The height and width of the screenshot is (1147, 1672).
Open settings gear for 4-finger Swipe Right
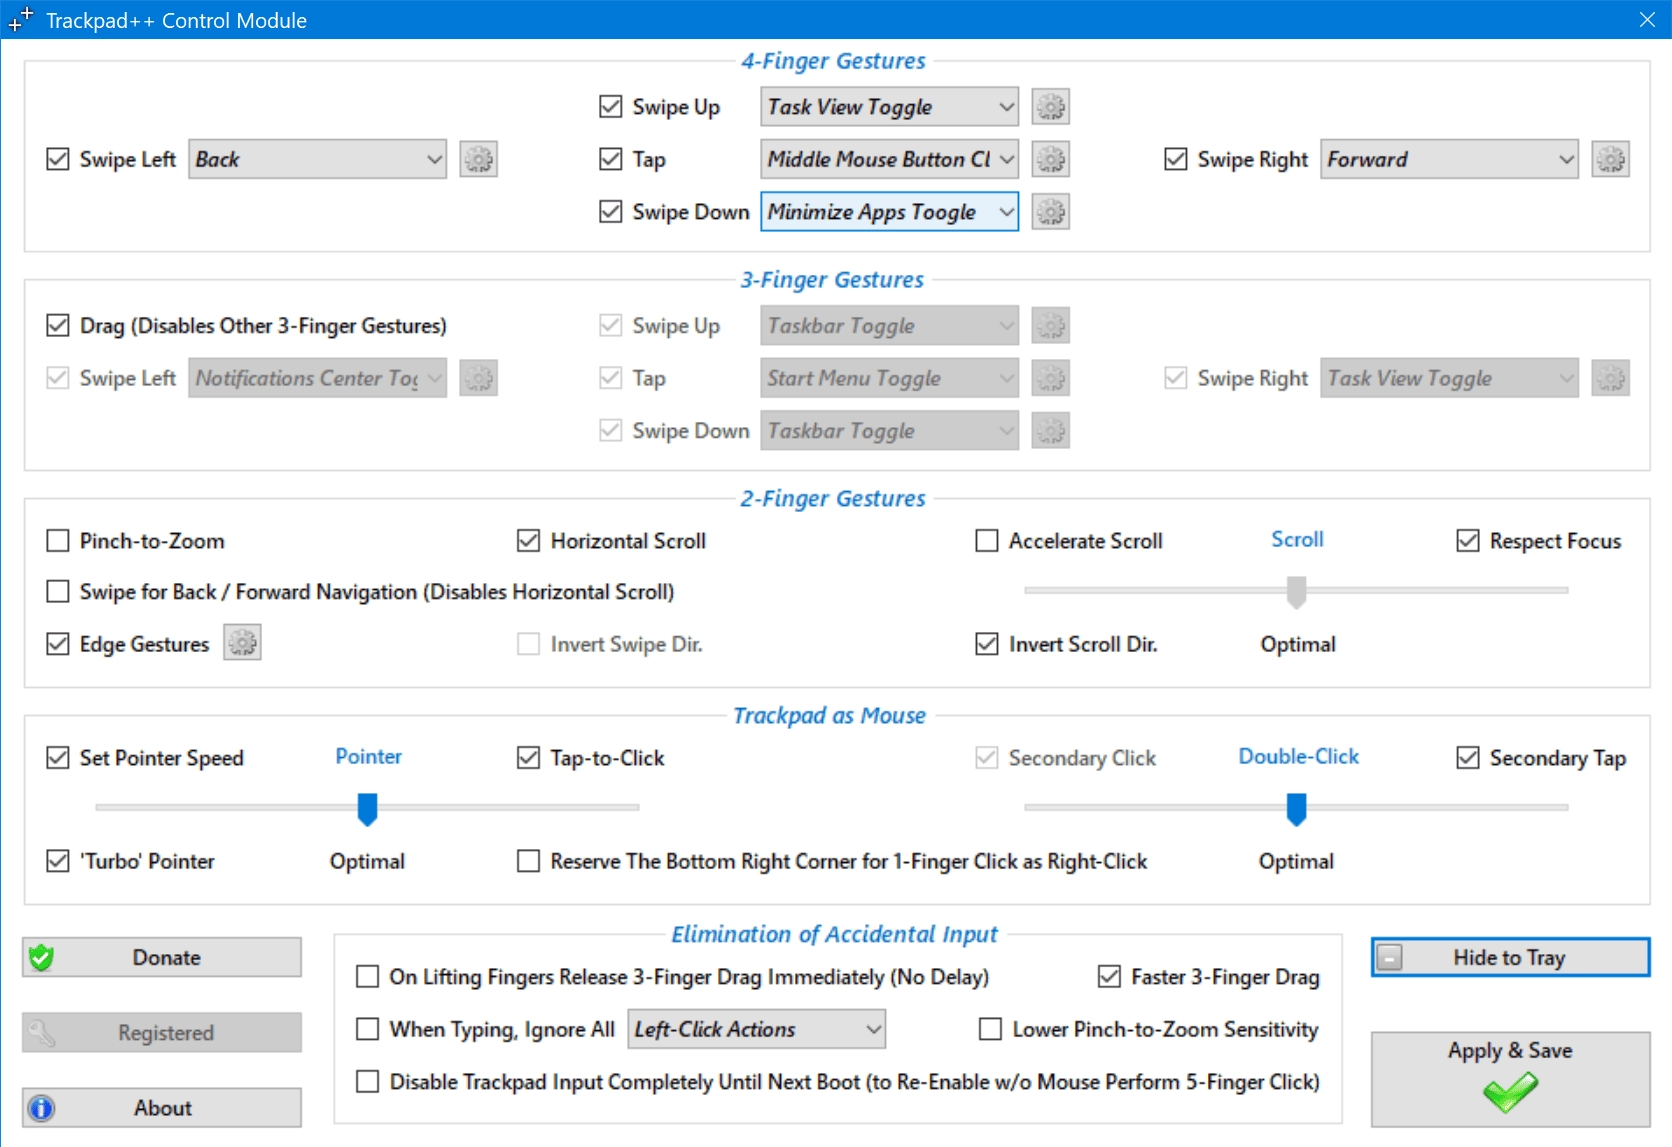tap(1610, 159)
